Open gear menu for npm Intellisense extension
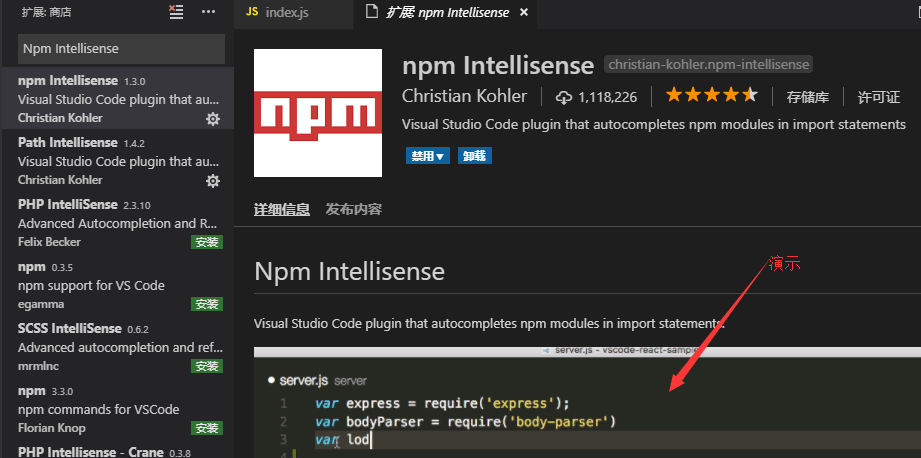 click(x=213, y=119)
